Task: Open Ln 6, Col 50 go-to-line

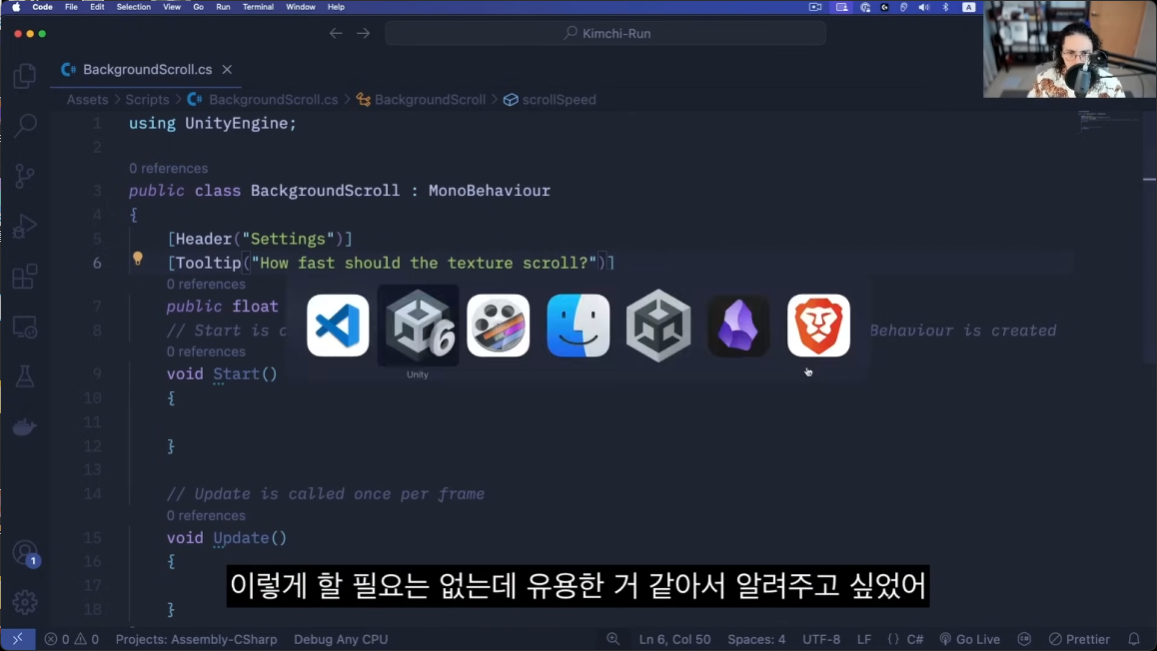Action: (x=674, y=639)
